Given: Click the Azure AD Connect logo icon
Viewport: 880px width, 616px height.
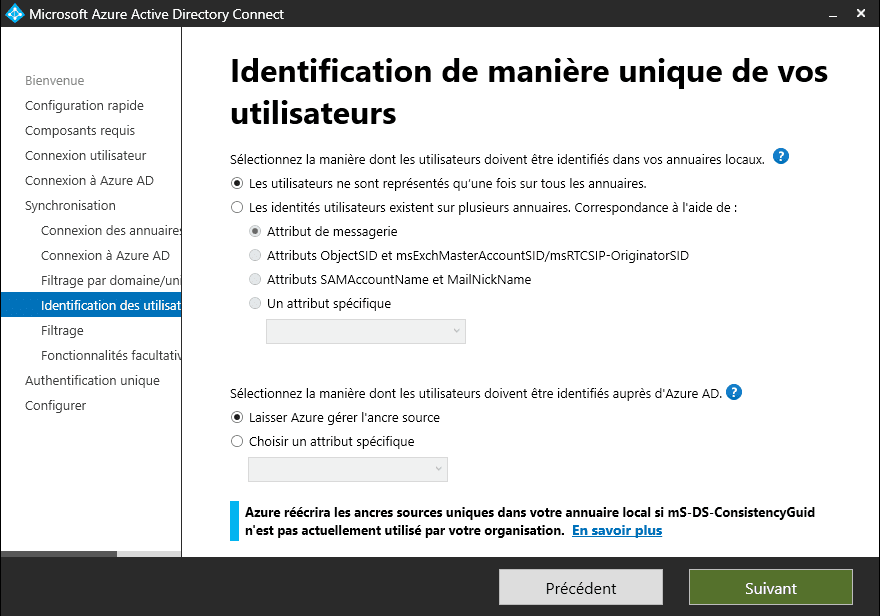Looking at the screenshot, I should [13, 14].
